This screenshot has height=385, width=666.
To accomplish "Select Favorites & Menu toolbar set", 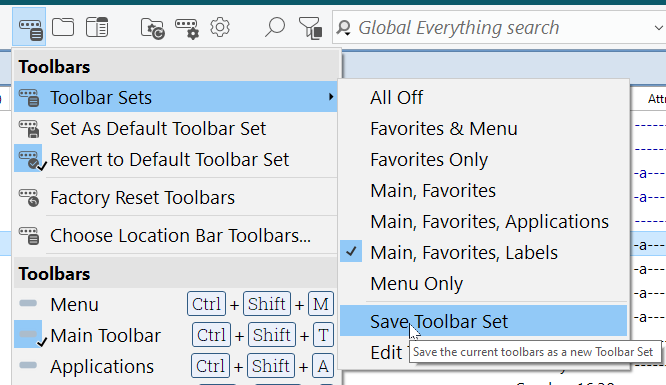I will click(x=483, y=128).
